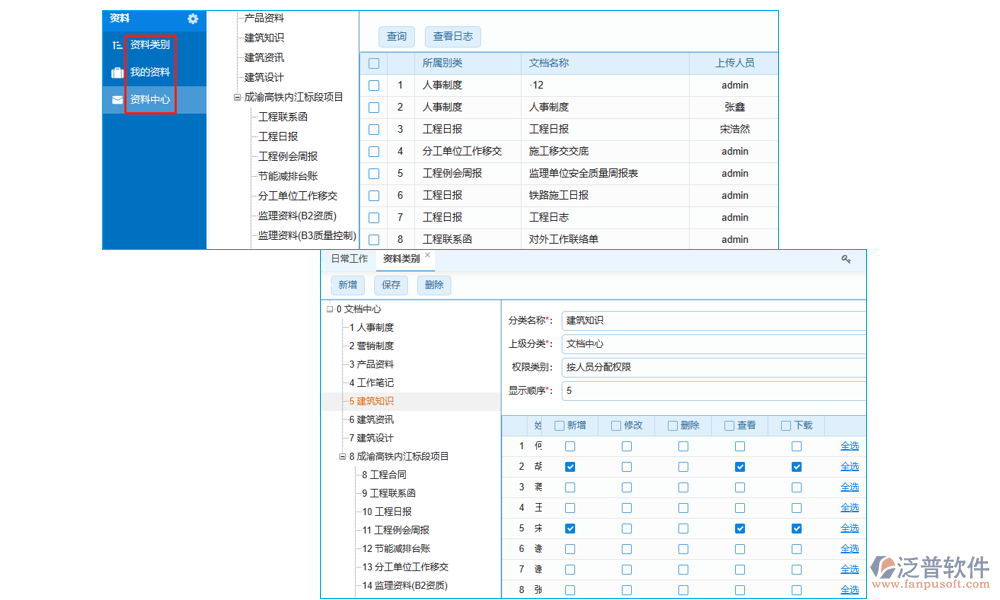
Task: Click the 显示顺序 input field
Action: tap(713, 391)
